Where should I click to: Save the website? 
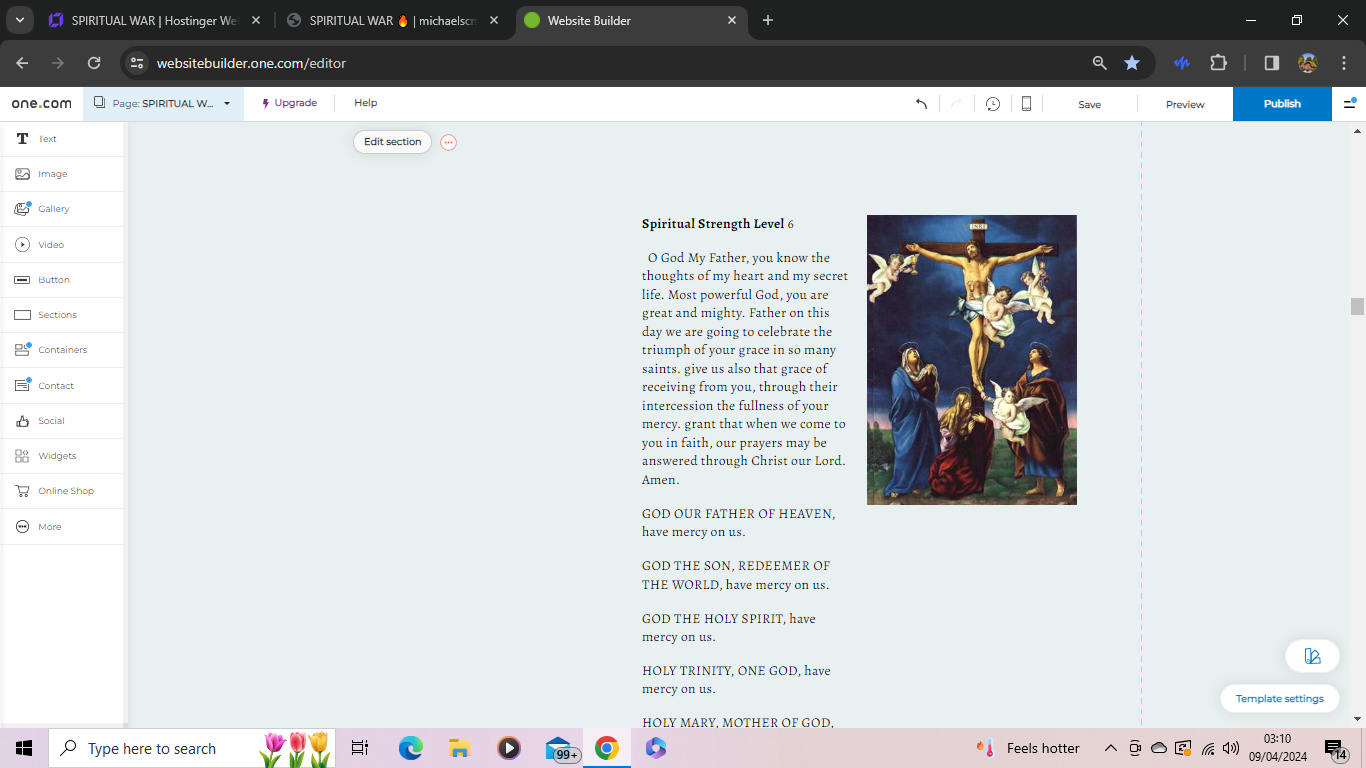pyautogui.click(x=1089, y=104)
